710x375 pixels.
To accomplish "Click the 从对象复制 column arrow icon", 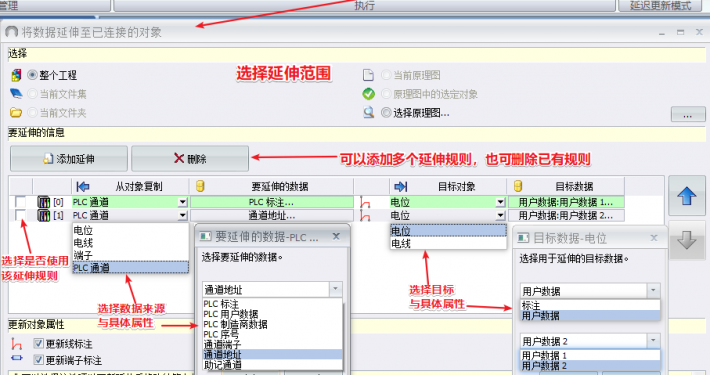I will 83,186.
